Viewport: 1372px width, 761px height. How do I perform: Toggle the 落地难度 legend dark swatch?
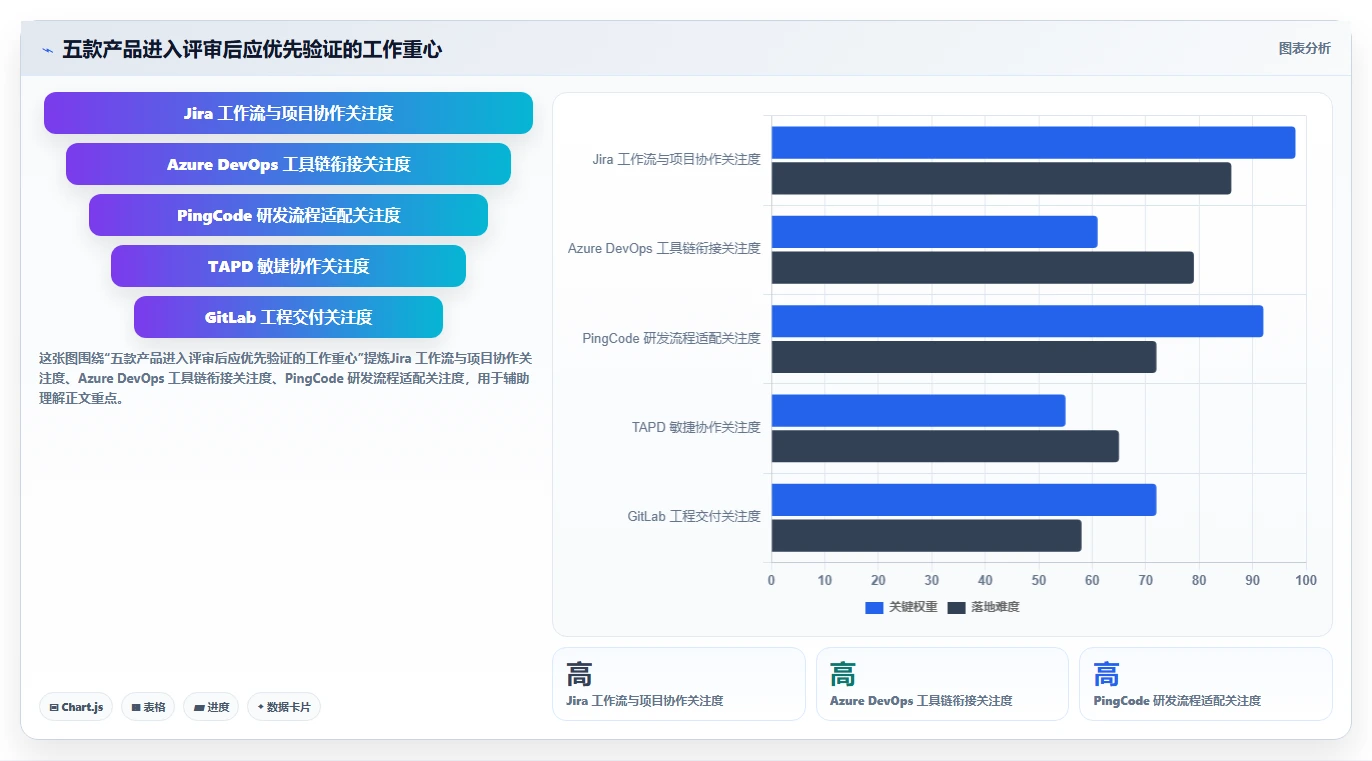(x=956, y=607)
